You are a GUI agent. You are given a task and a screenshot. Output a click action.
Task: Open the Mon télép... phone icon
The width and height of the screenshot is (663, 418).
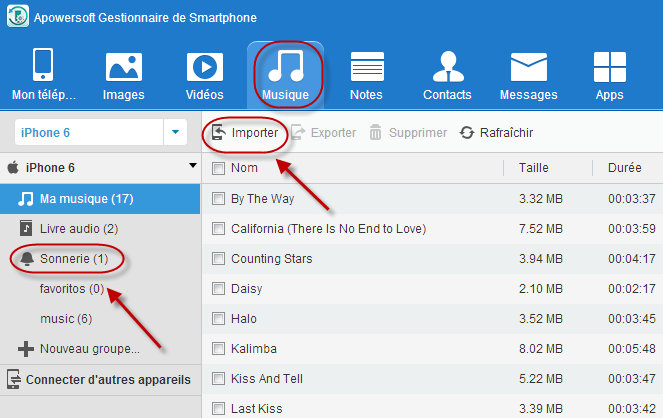pyautogui.click(x=43, y=65)
